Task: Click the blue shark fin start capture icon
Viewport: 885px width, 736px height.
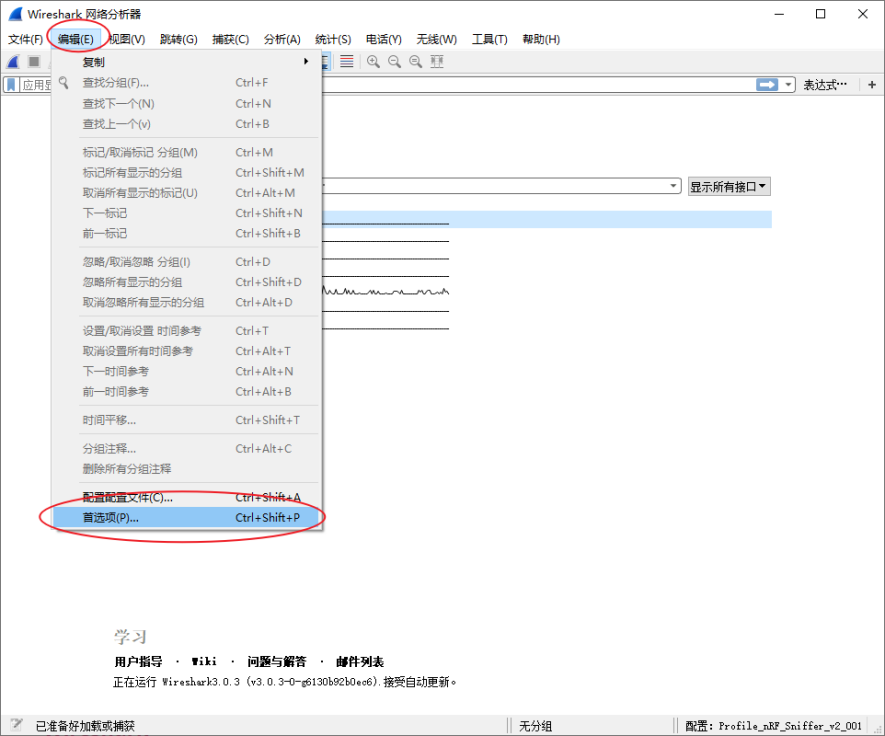Action: [x=11, y=61]
